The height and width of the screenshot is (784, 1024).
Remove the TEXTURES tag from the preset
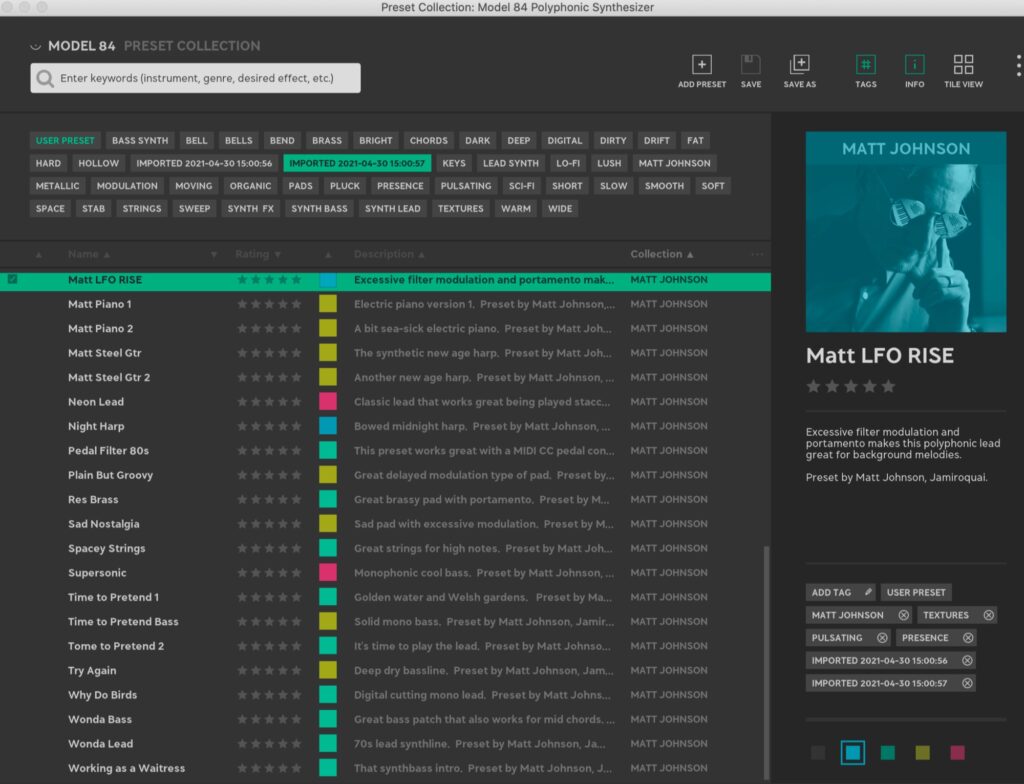point(988,615)
